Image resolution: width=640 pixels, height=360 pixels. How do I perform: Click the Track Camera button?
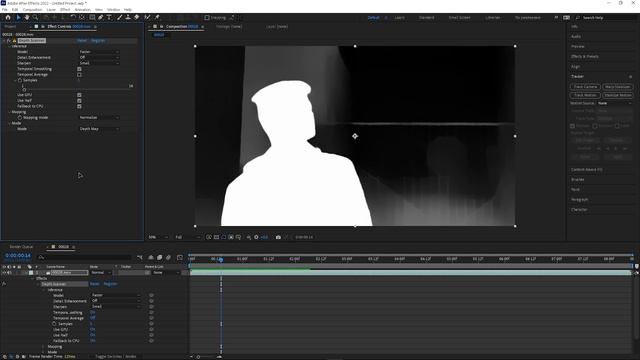pyautogui.click(x=585, y=87)
